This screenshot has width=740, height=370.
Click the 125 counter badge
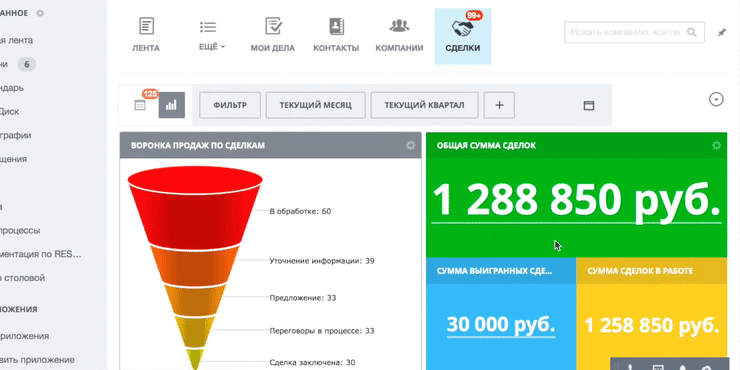pyautogui.click(x=150, y=94)
